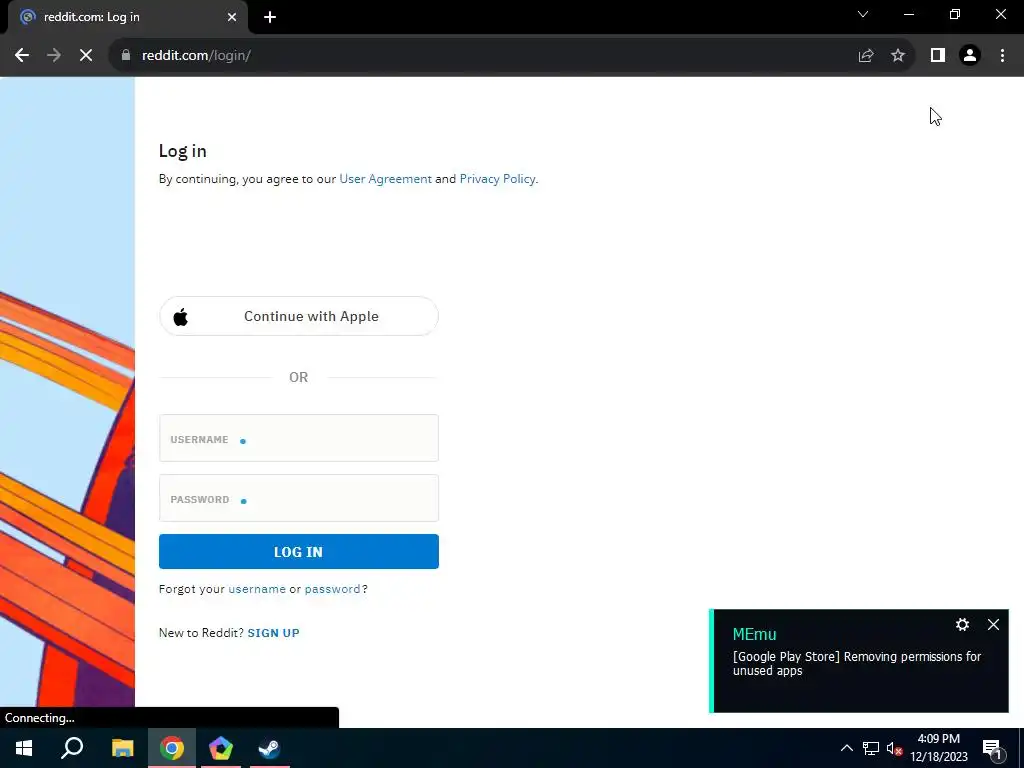
Task: Open the Chrome profile avatar
Action: 970,56
